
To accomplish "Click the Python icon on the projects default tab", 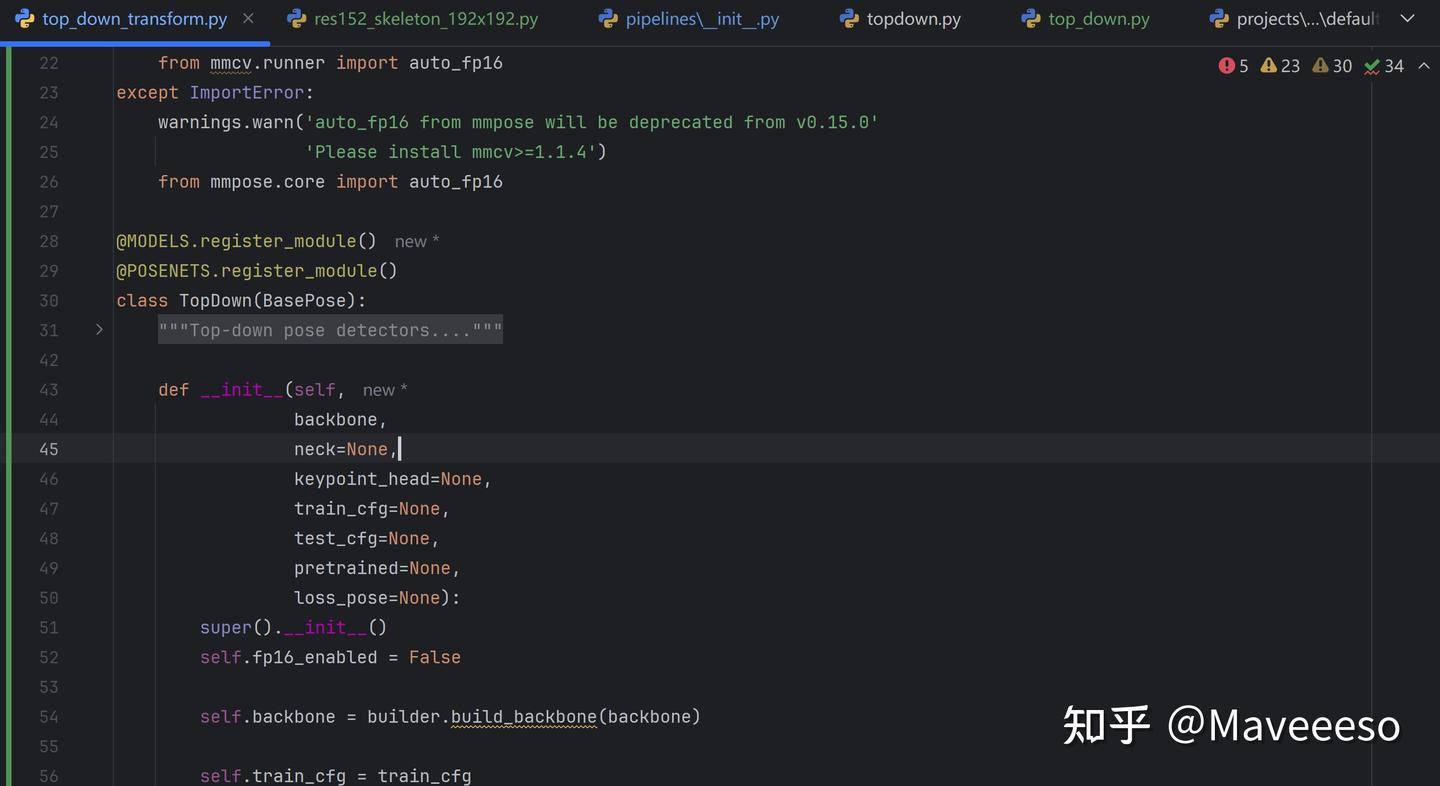I will pyautogui.click(x=1217, y=18).
